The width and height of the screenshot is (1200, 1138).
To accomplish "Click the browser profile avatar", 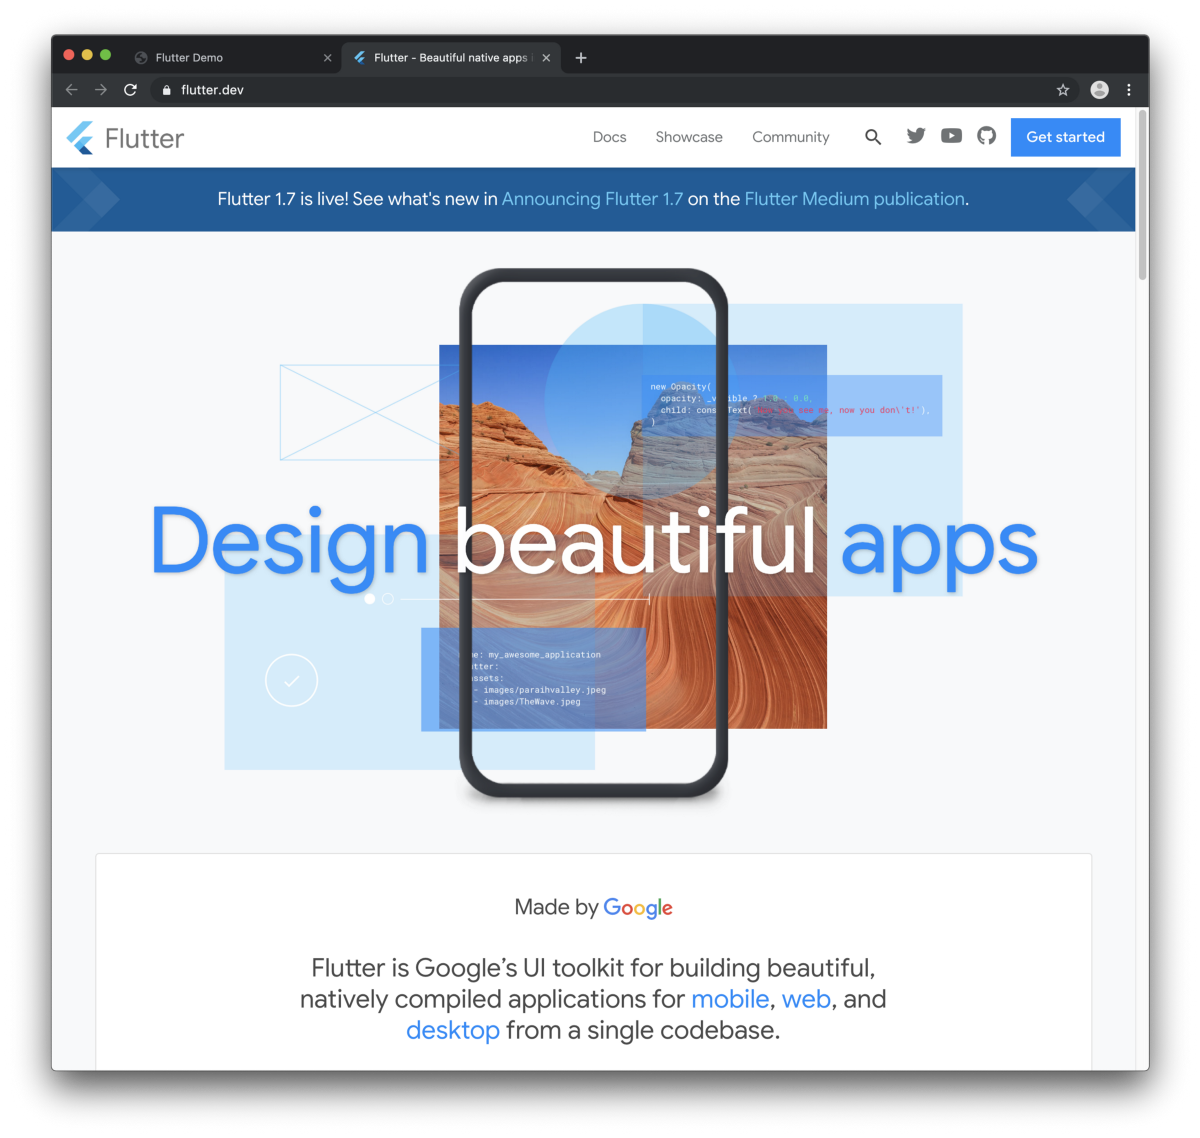I will pyautogui.click(x=1099, y=89).
